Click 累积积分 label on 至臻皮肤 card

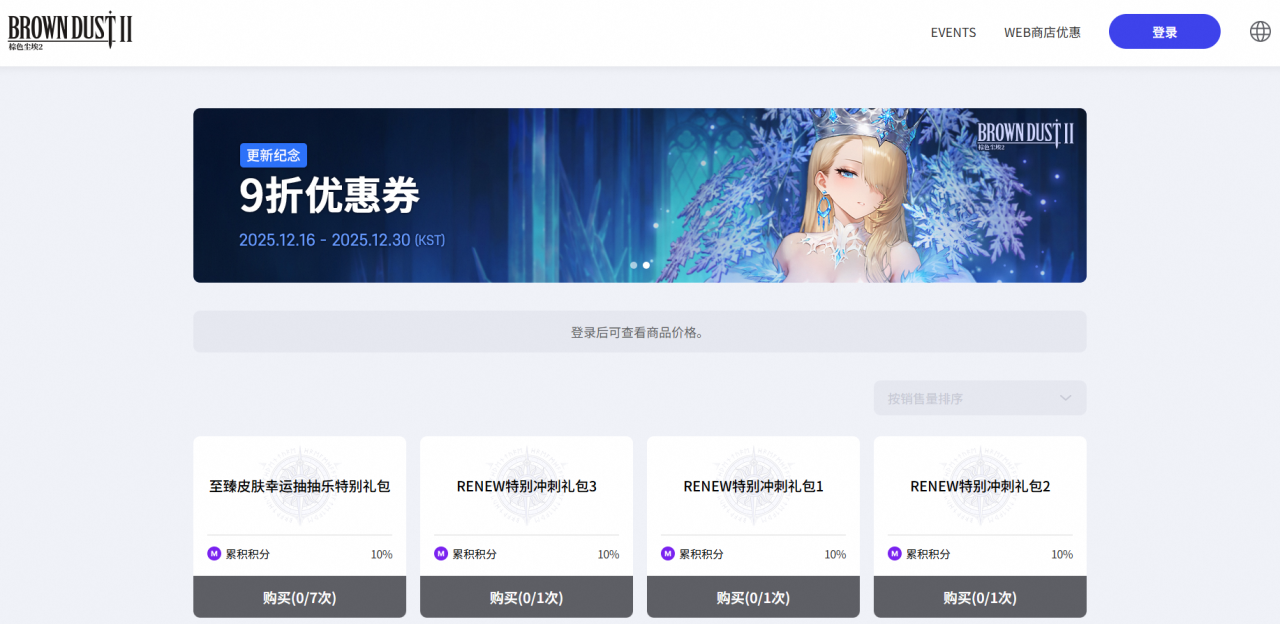pos(247,554)
